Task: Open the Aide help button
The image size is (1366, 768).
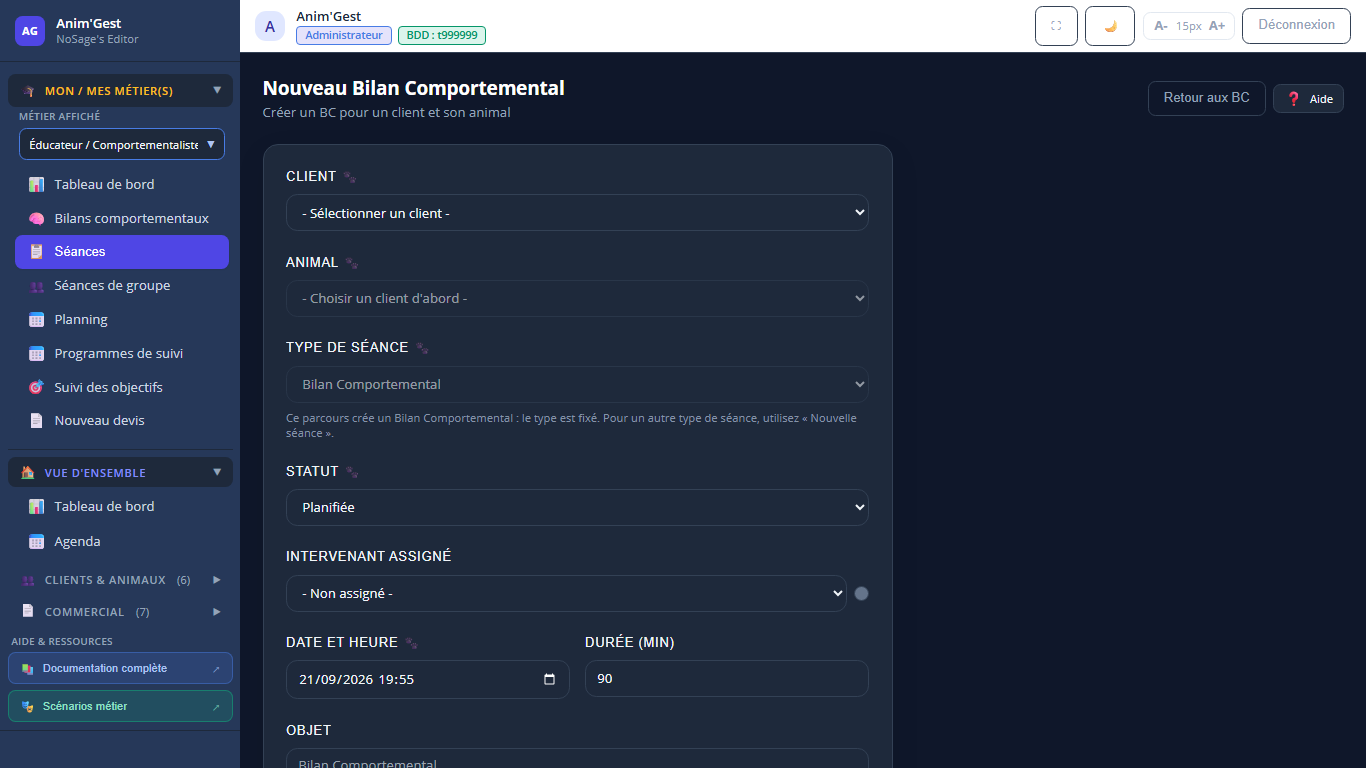Action: (1308, 99)
